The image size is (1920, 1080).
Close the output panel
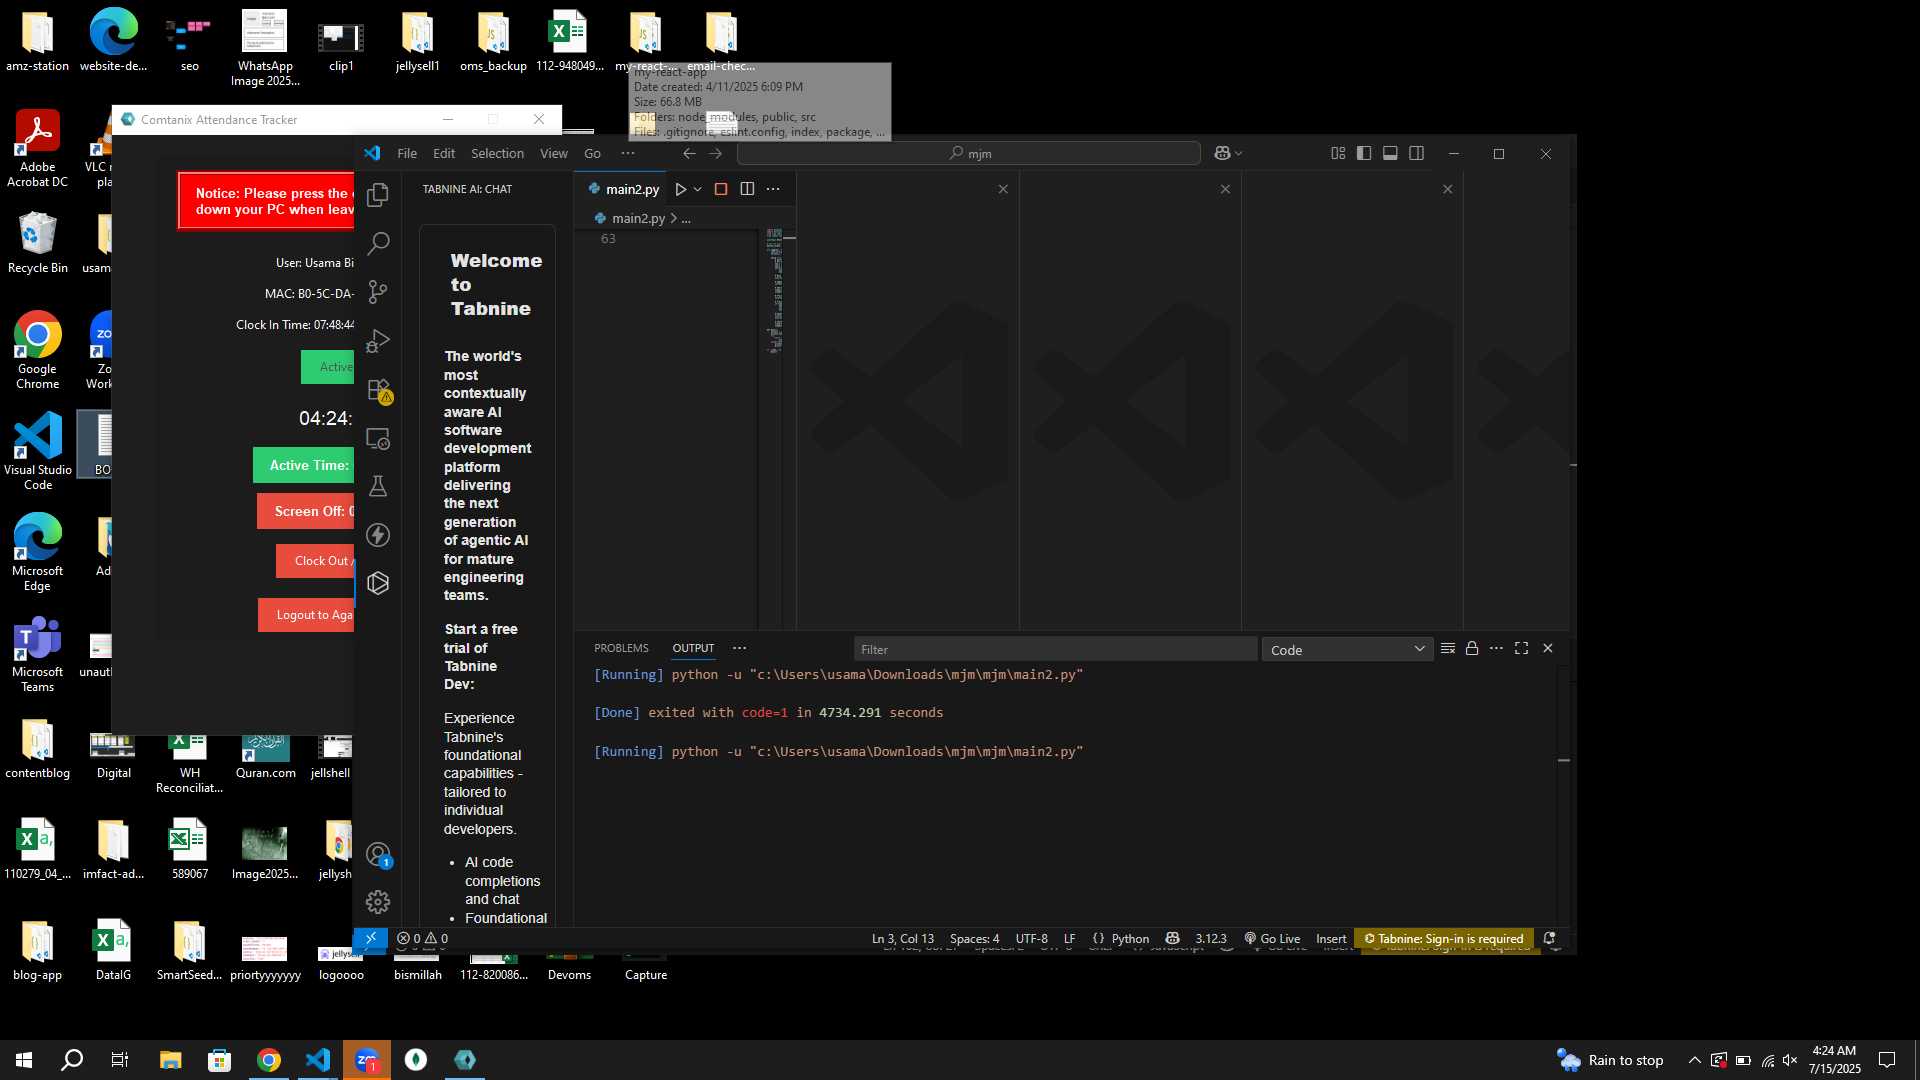1548,648
